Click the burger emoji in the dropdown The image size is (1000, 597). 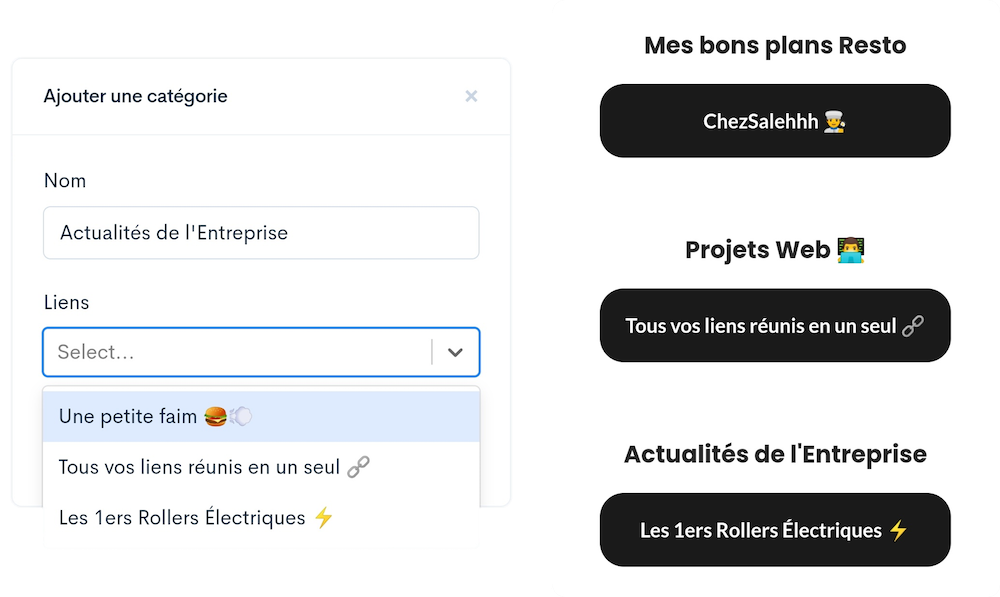[216, 416]
